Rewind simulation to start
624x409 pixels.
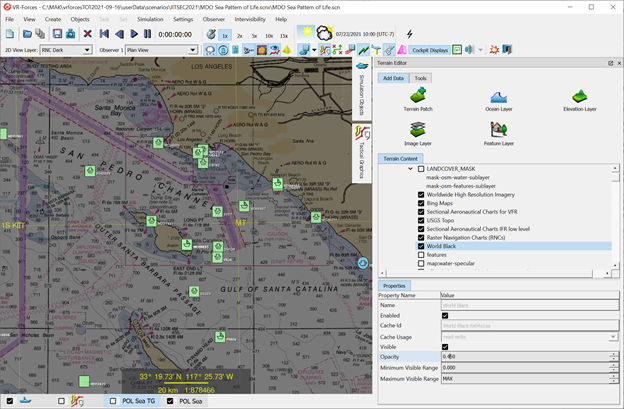(104, 34)
